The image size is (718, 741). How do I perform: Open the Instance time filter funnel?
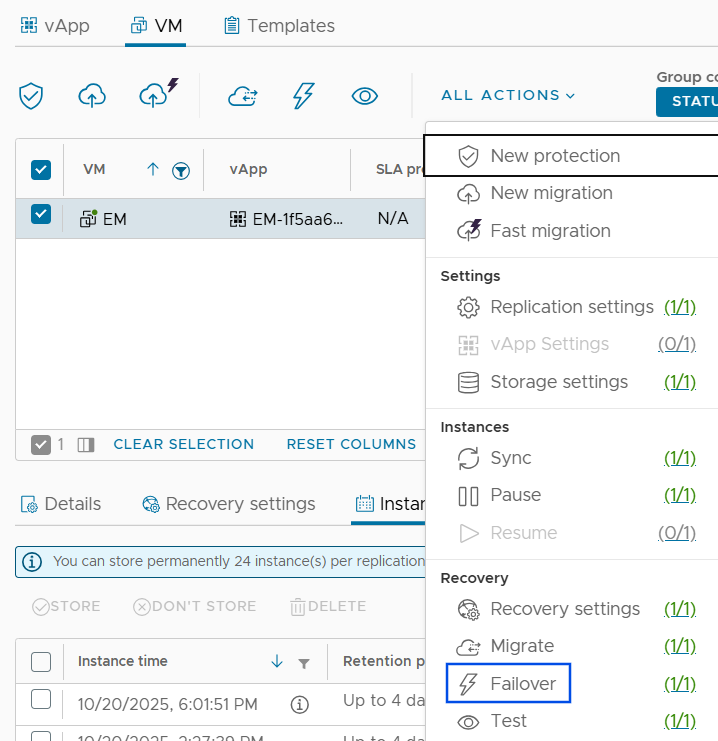304,663
